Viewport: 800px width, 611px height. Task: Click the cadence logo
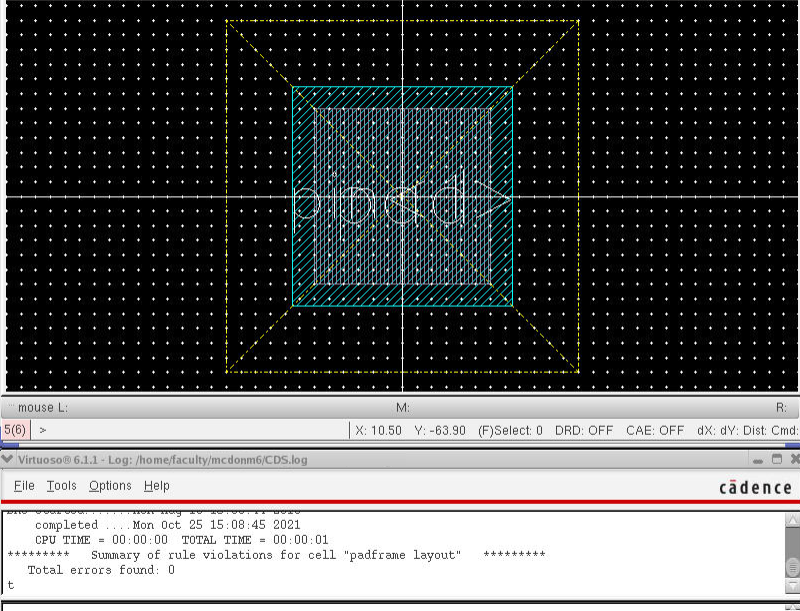point(756,488)
